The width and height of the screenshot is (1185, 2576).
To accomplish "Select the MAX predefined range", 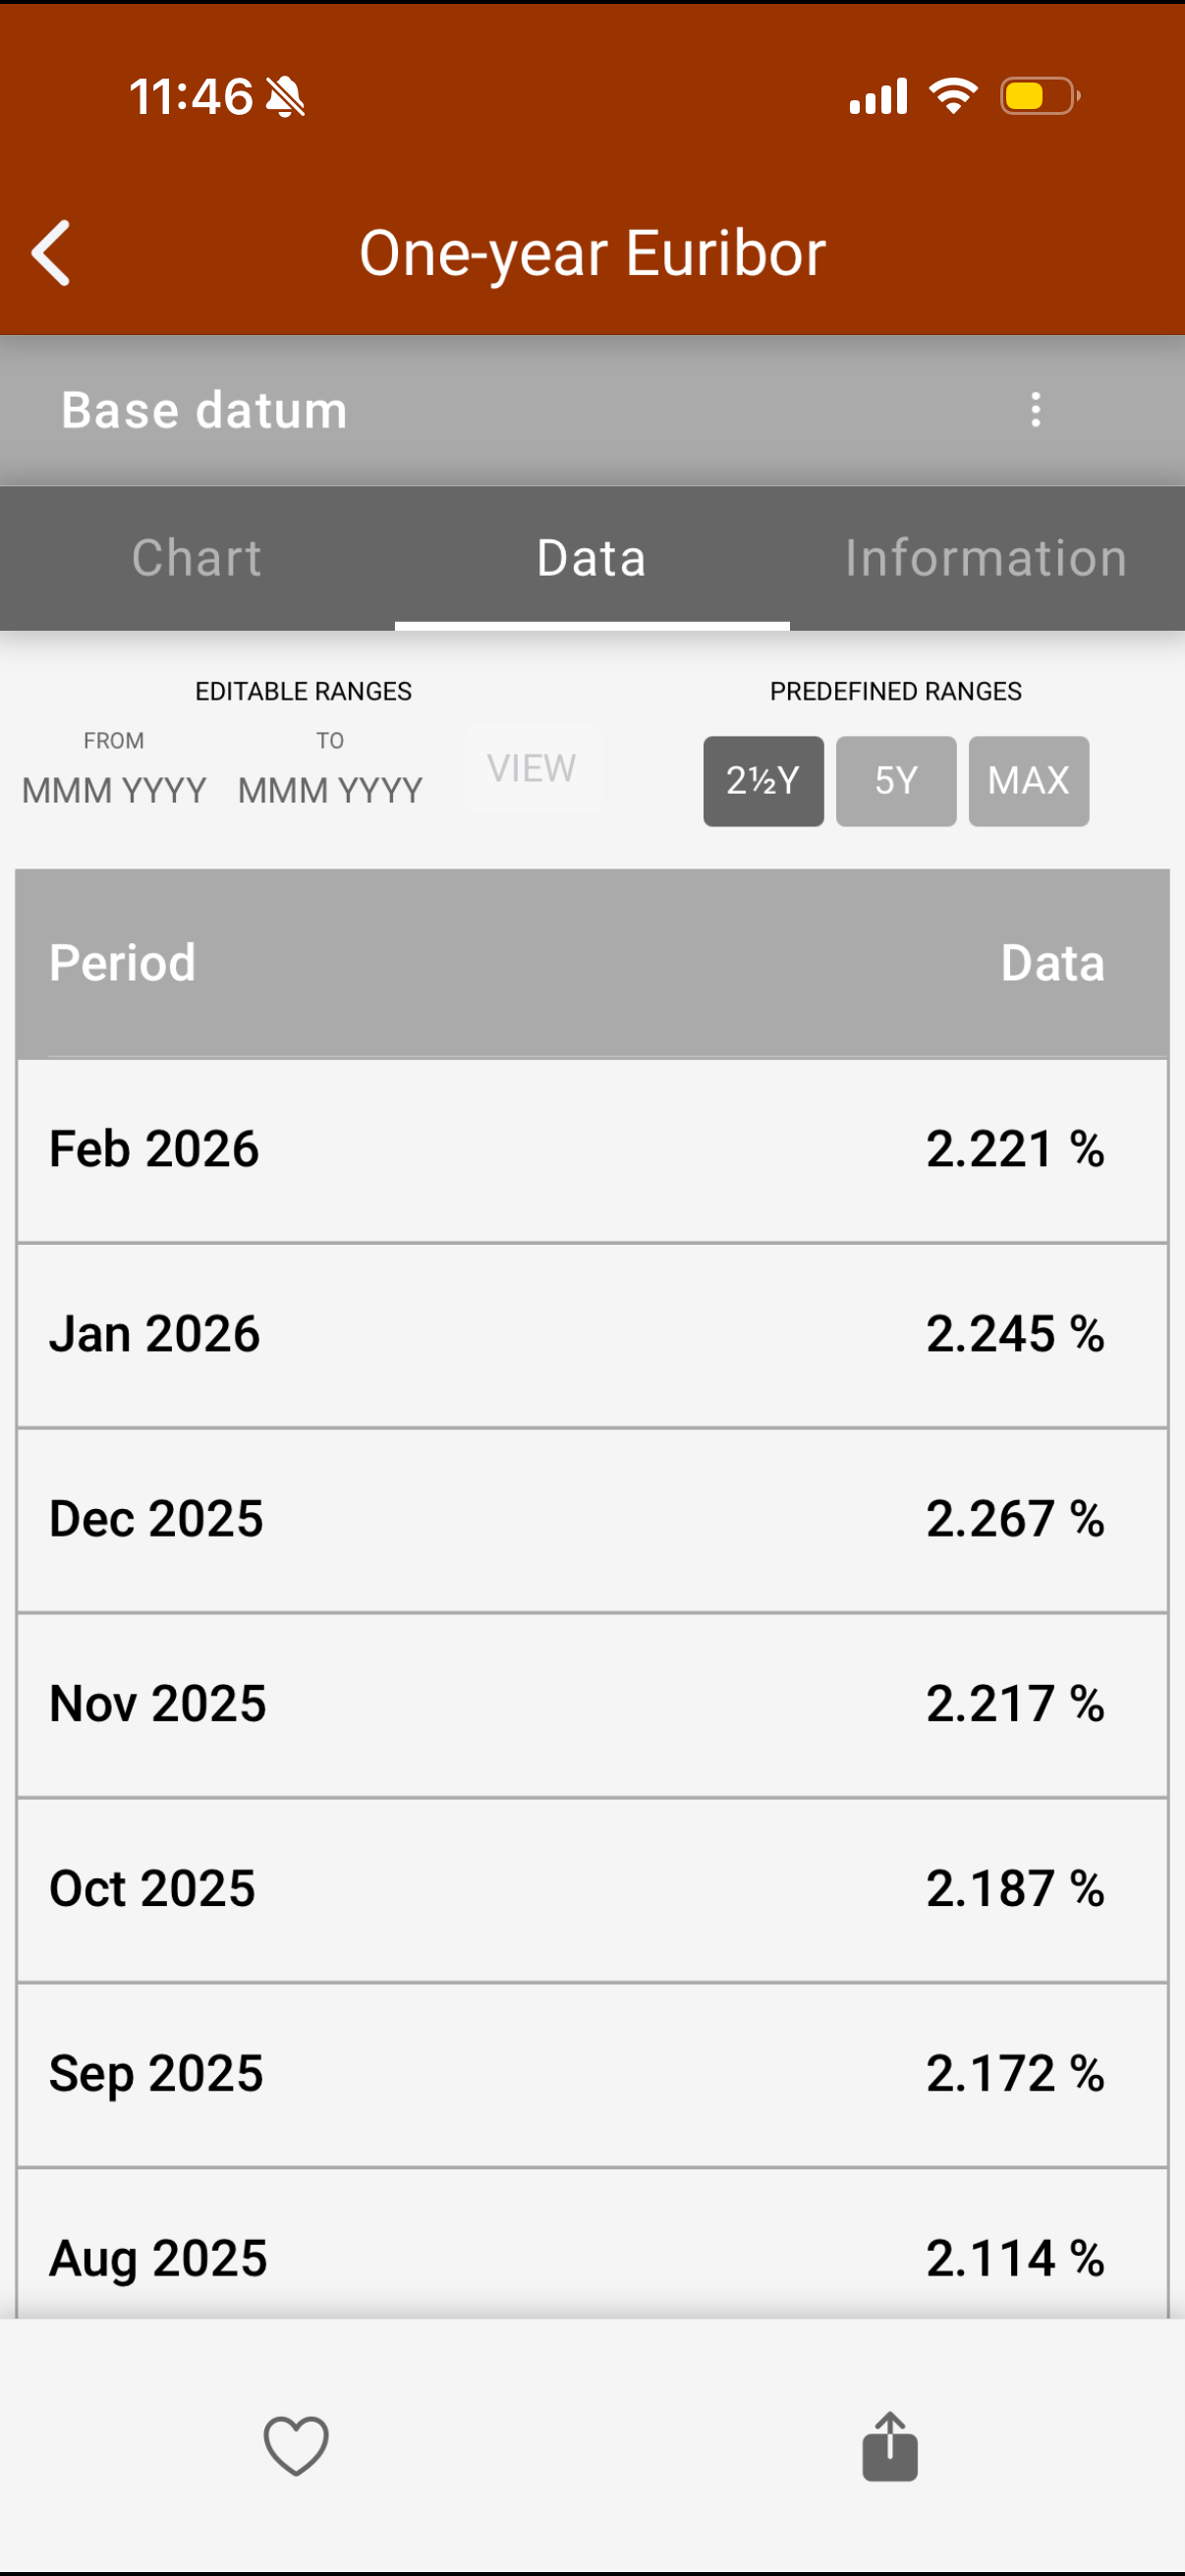I will click(1028, 781).
